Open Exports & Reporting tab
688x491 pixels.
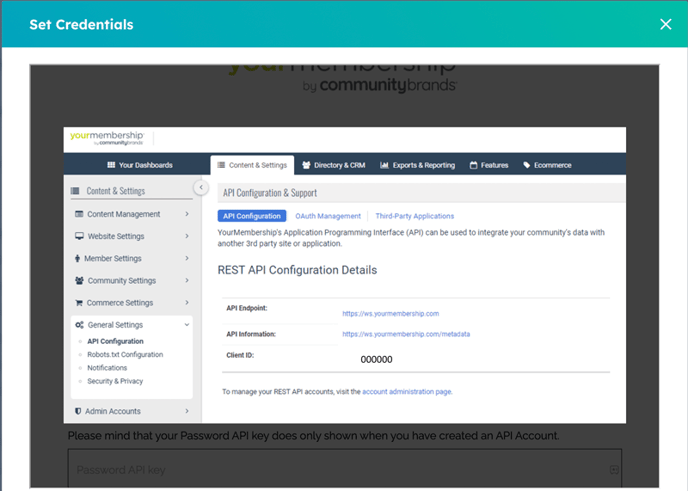(x=418, y=165)
